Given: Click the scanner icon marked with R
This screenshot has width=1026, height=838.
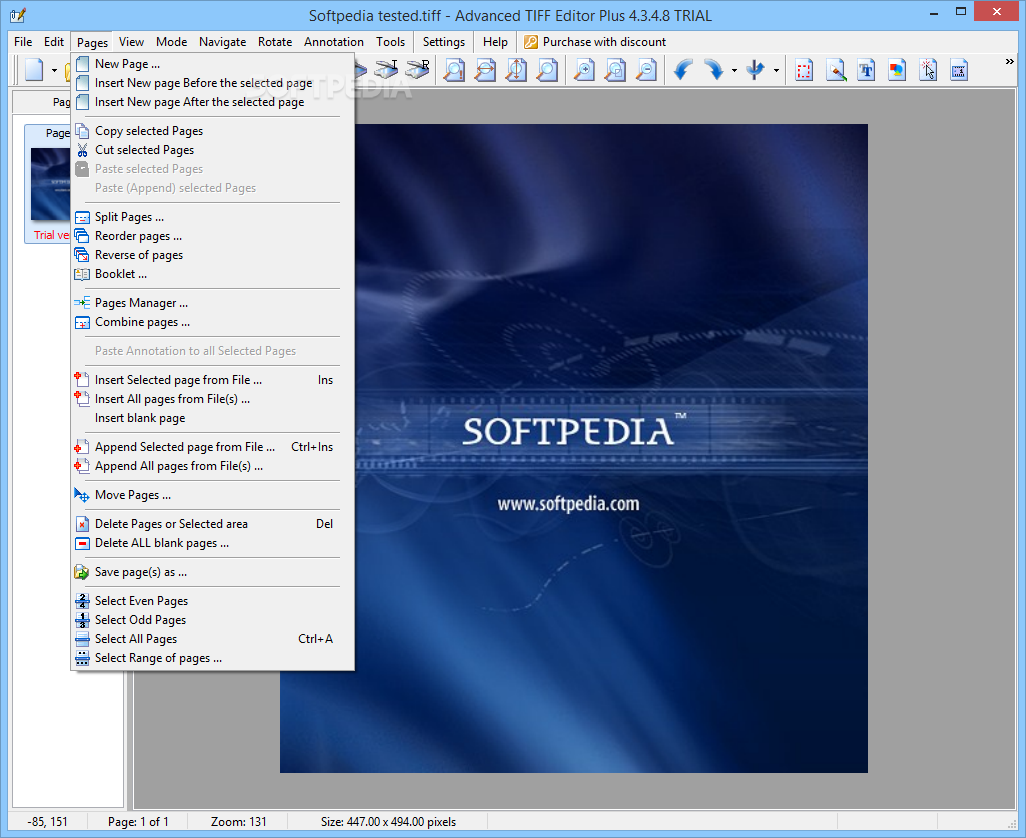Looking at the screenshot, I should (417, 69).
